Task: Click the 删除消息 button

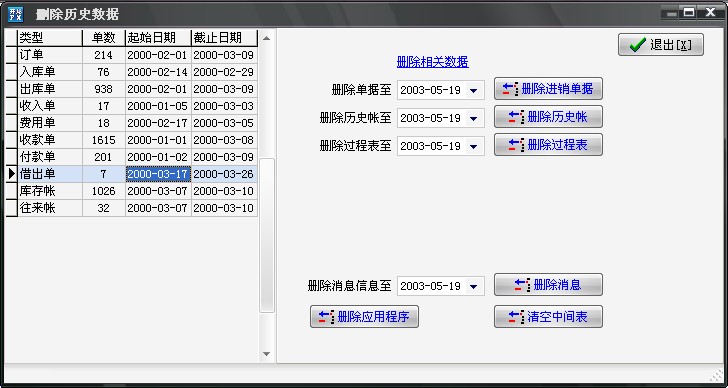Action: [548, 285]
